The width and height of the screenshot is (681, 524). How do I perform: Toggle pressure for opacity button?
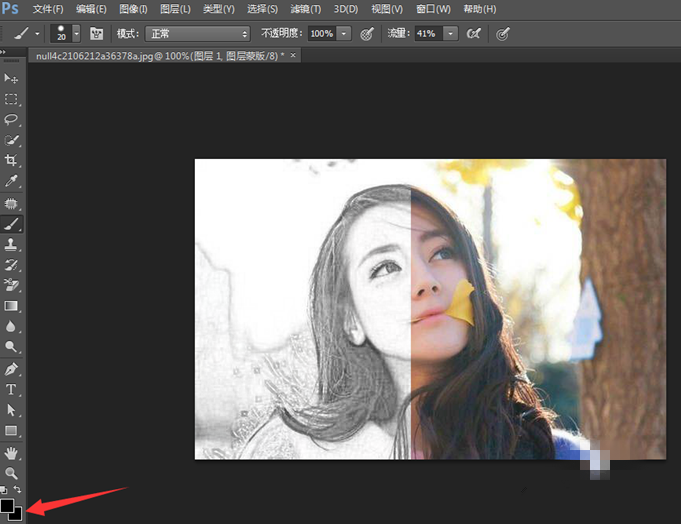coord(367,34)
